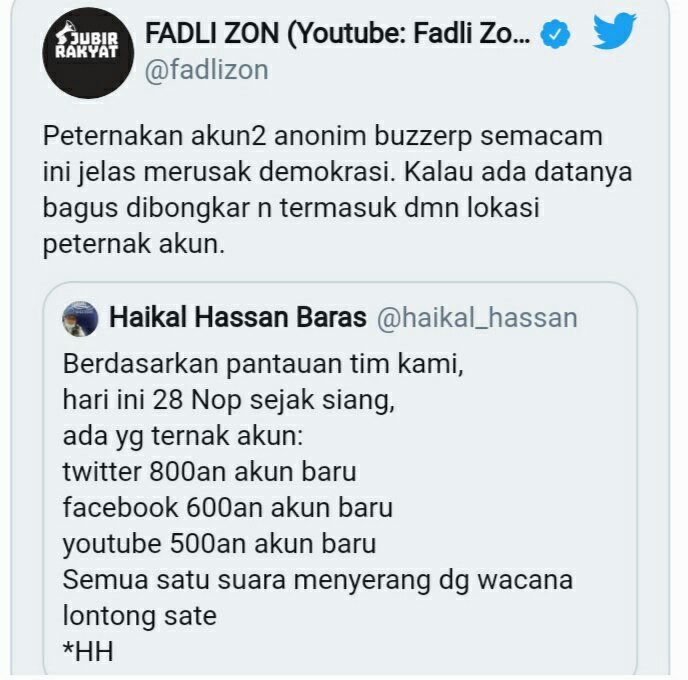Viewport: 688px width, 680px height.
Task: Click the '*HH' signature in quoted tweet
Action: pyautogui.click(x=88, y=651)
